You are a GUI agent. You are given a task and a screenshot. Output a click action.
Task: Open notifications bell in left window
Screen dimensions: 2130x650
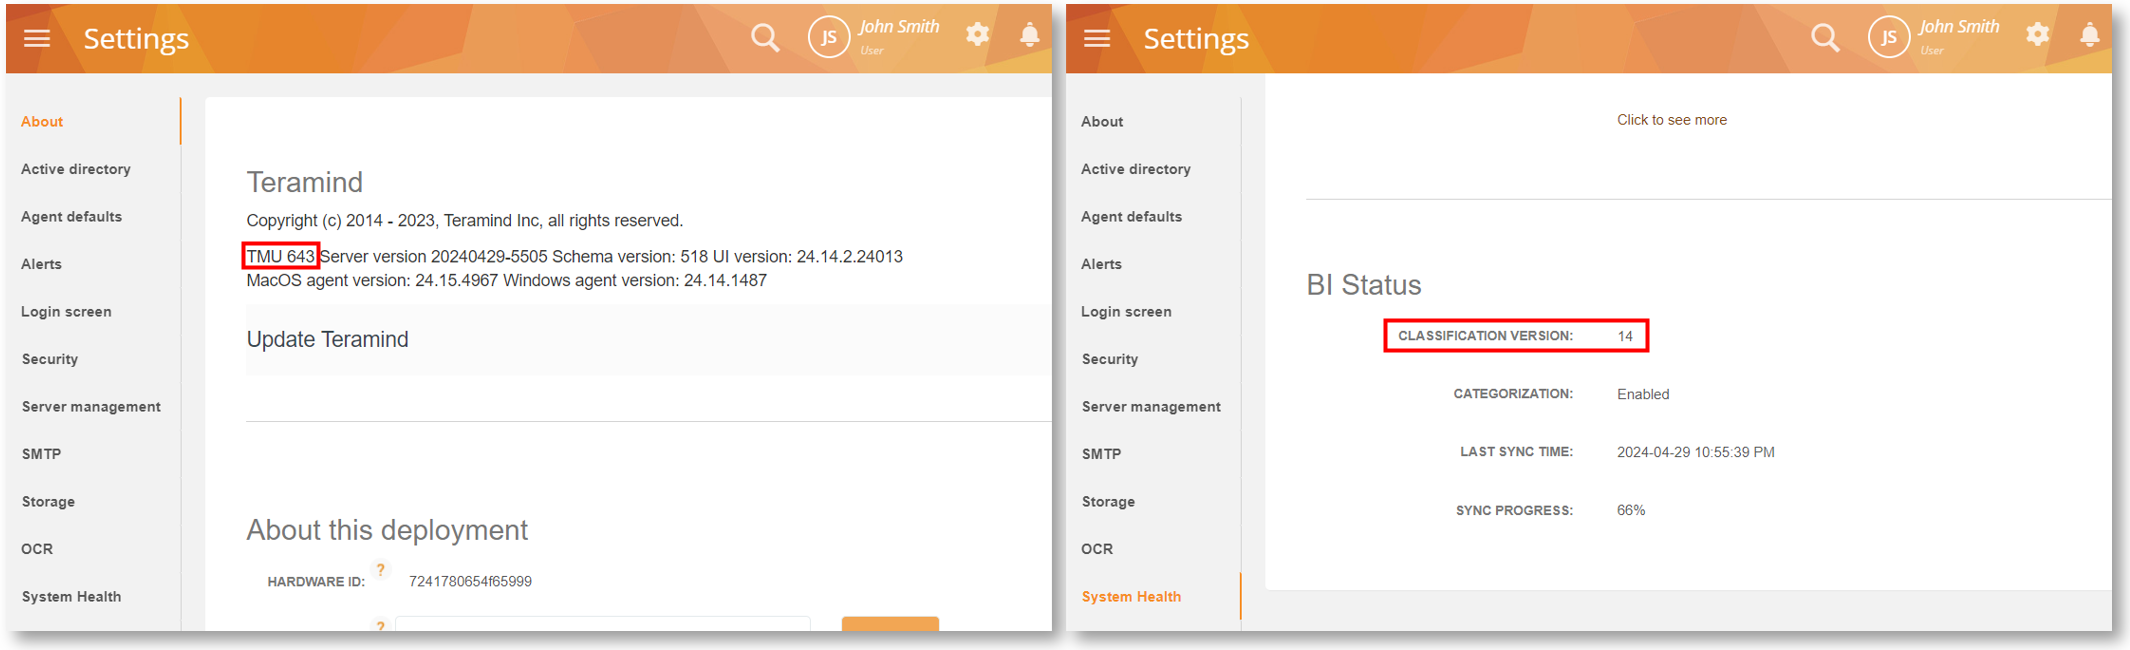1030,35
